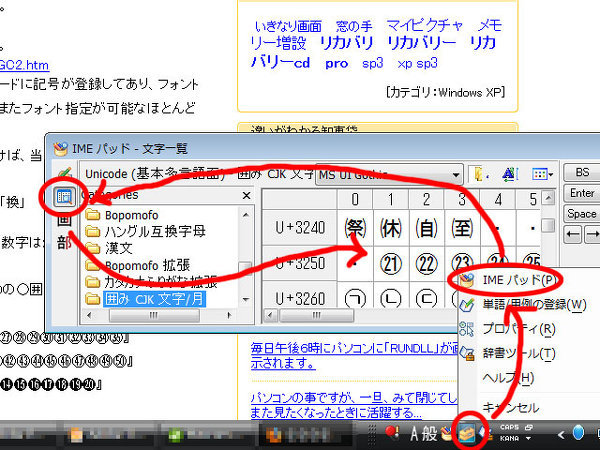Image resolution: width=600 pixels, height=450 pixels.
Task: Insert the circled ㄱ character in row U+3260
Action: [355, 298]
